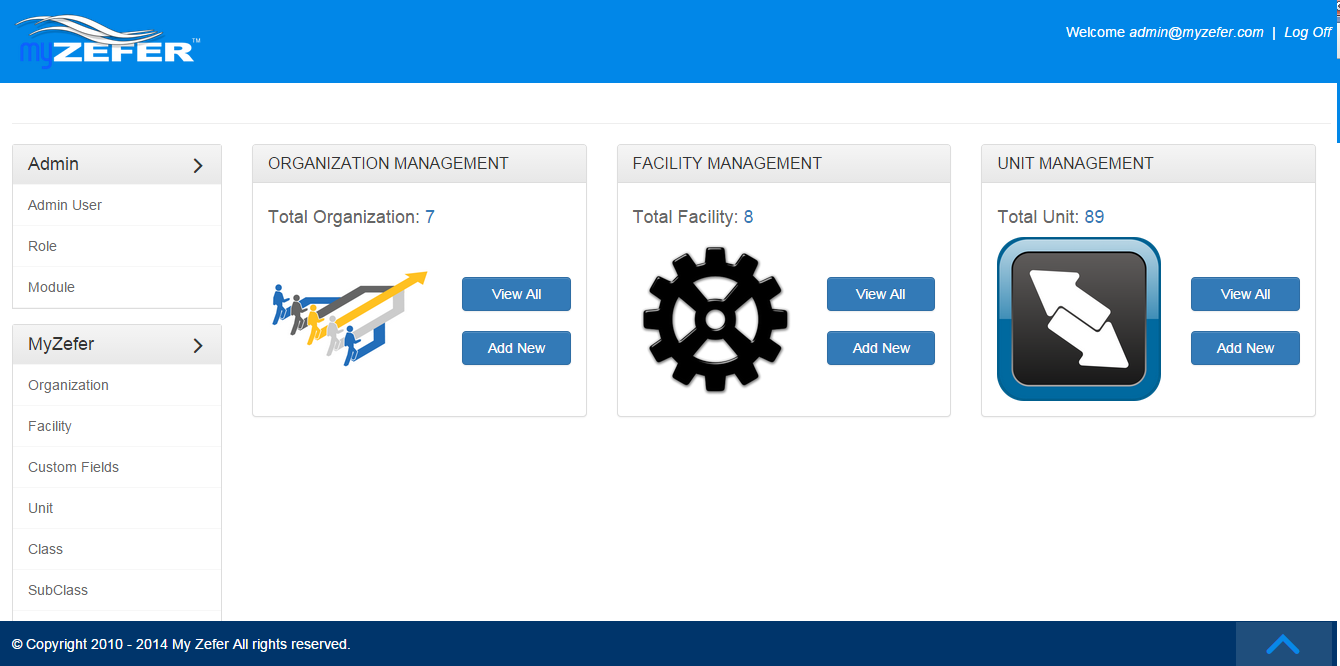Click the total organization count 7
This screenshot has height=666, width=1340.
[430, 217]
